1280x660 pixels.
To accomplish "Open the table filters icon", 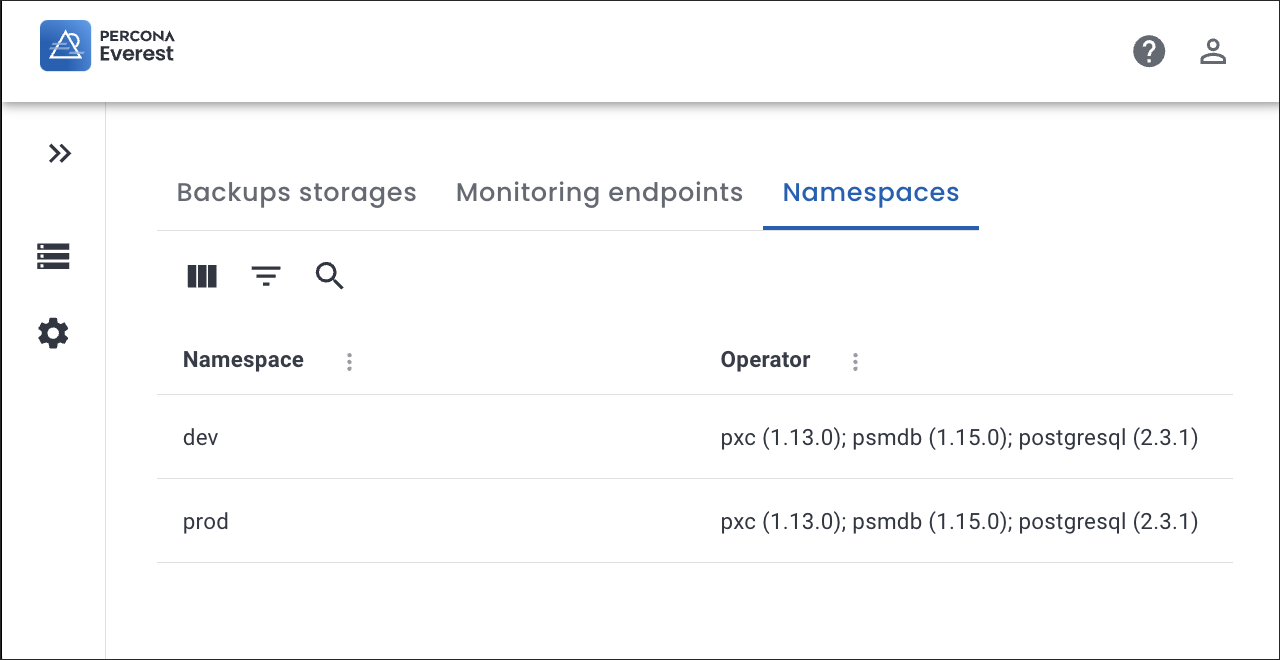I will coord(266,276).
